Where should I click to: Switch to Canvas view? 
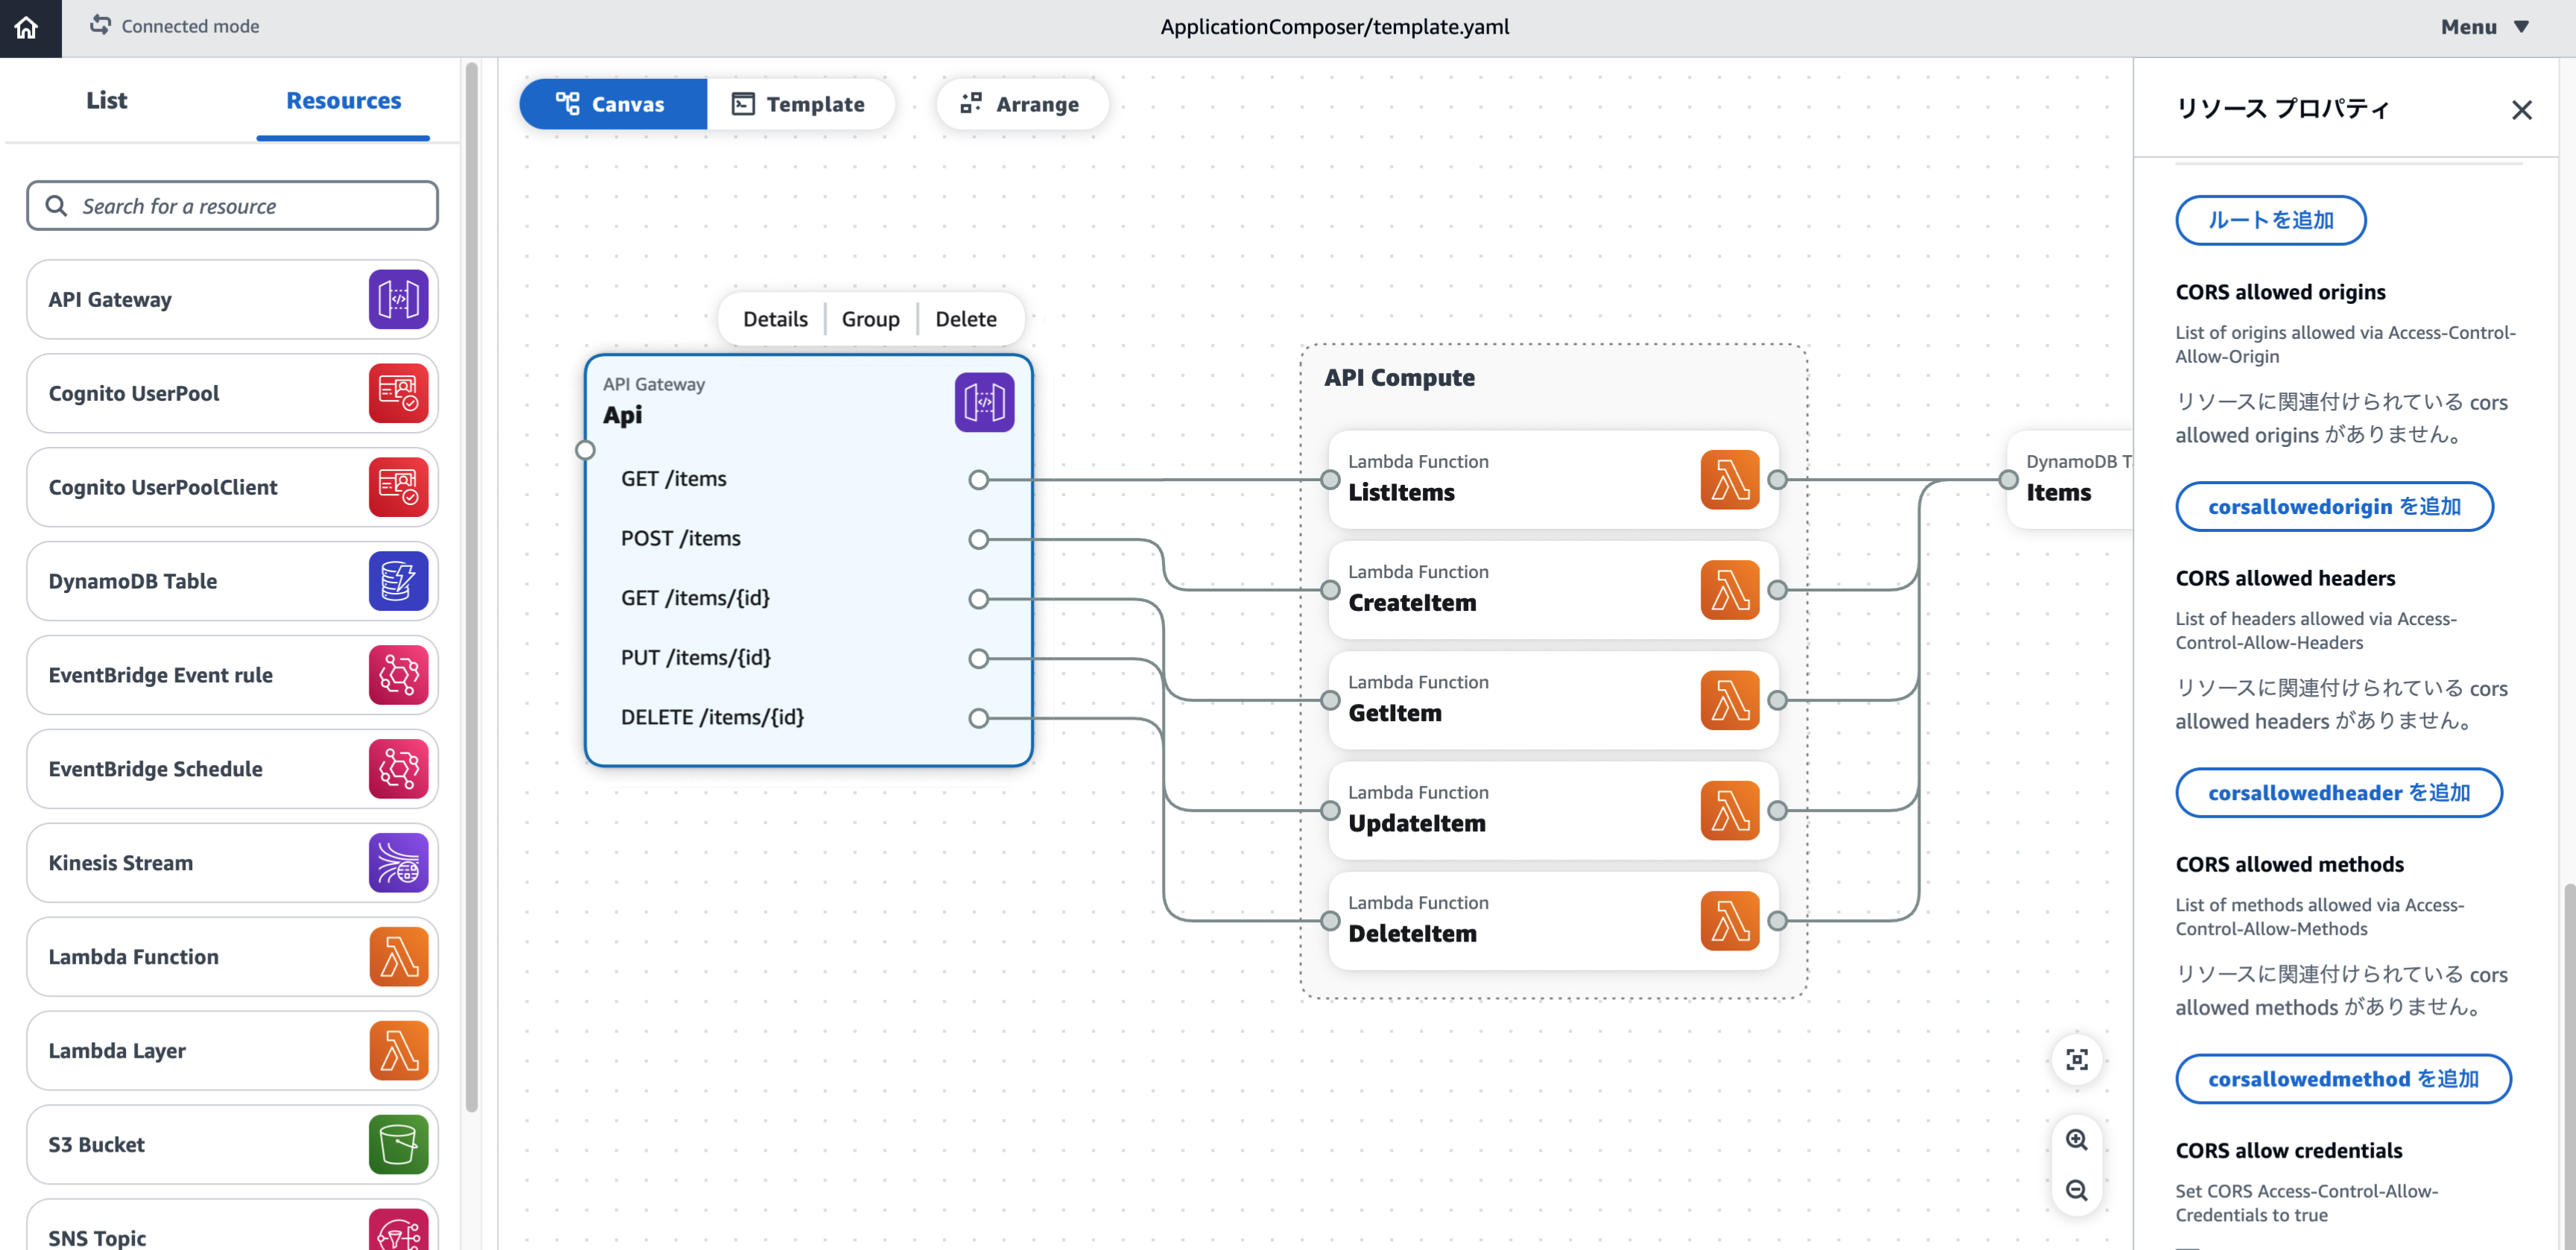pos(613,104)
